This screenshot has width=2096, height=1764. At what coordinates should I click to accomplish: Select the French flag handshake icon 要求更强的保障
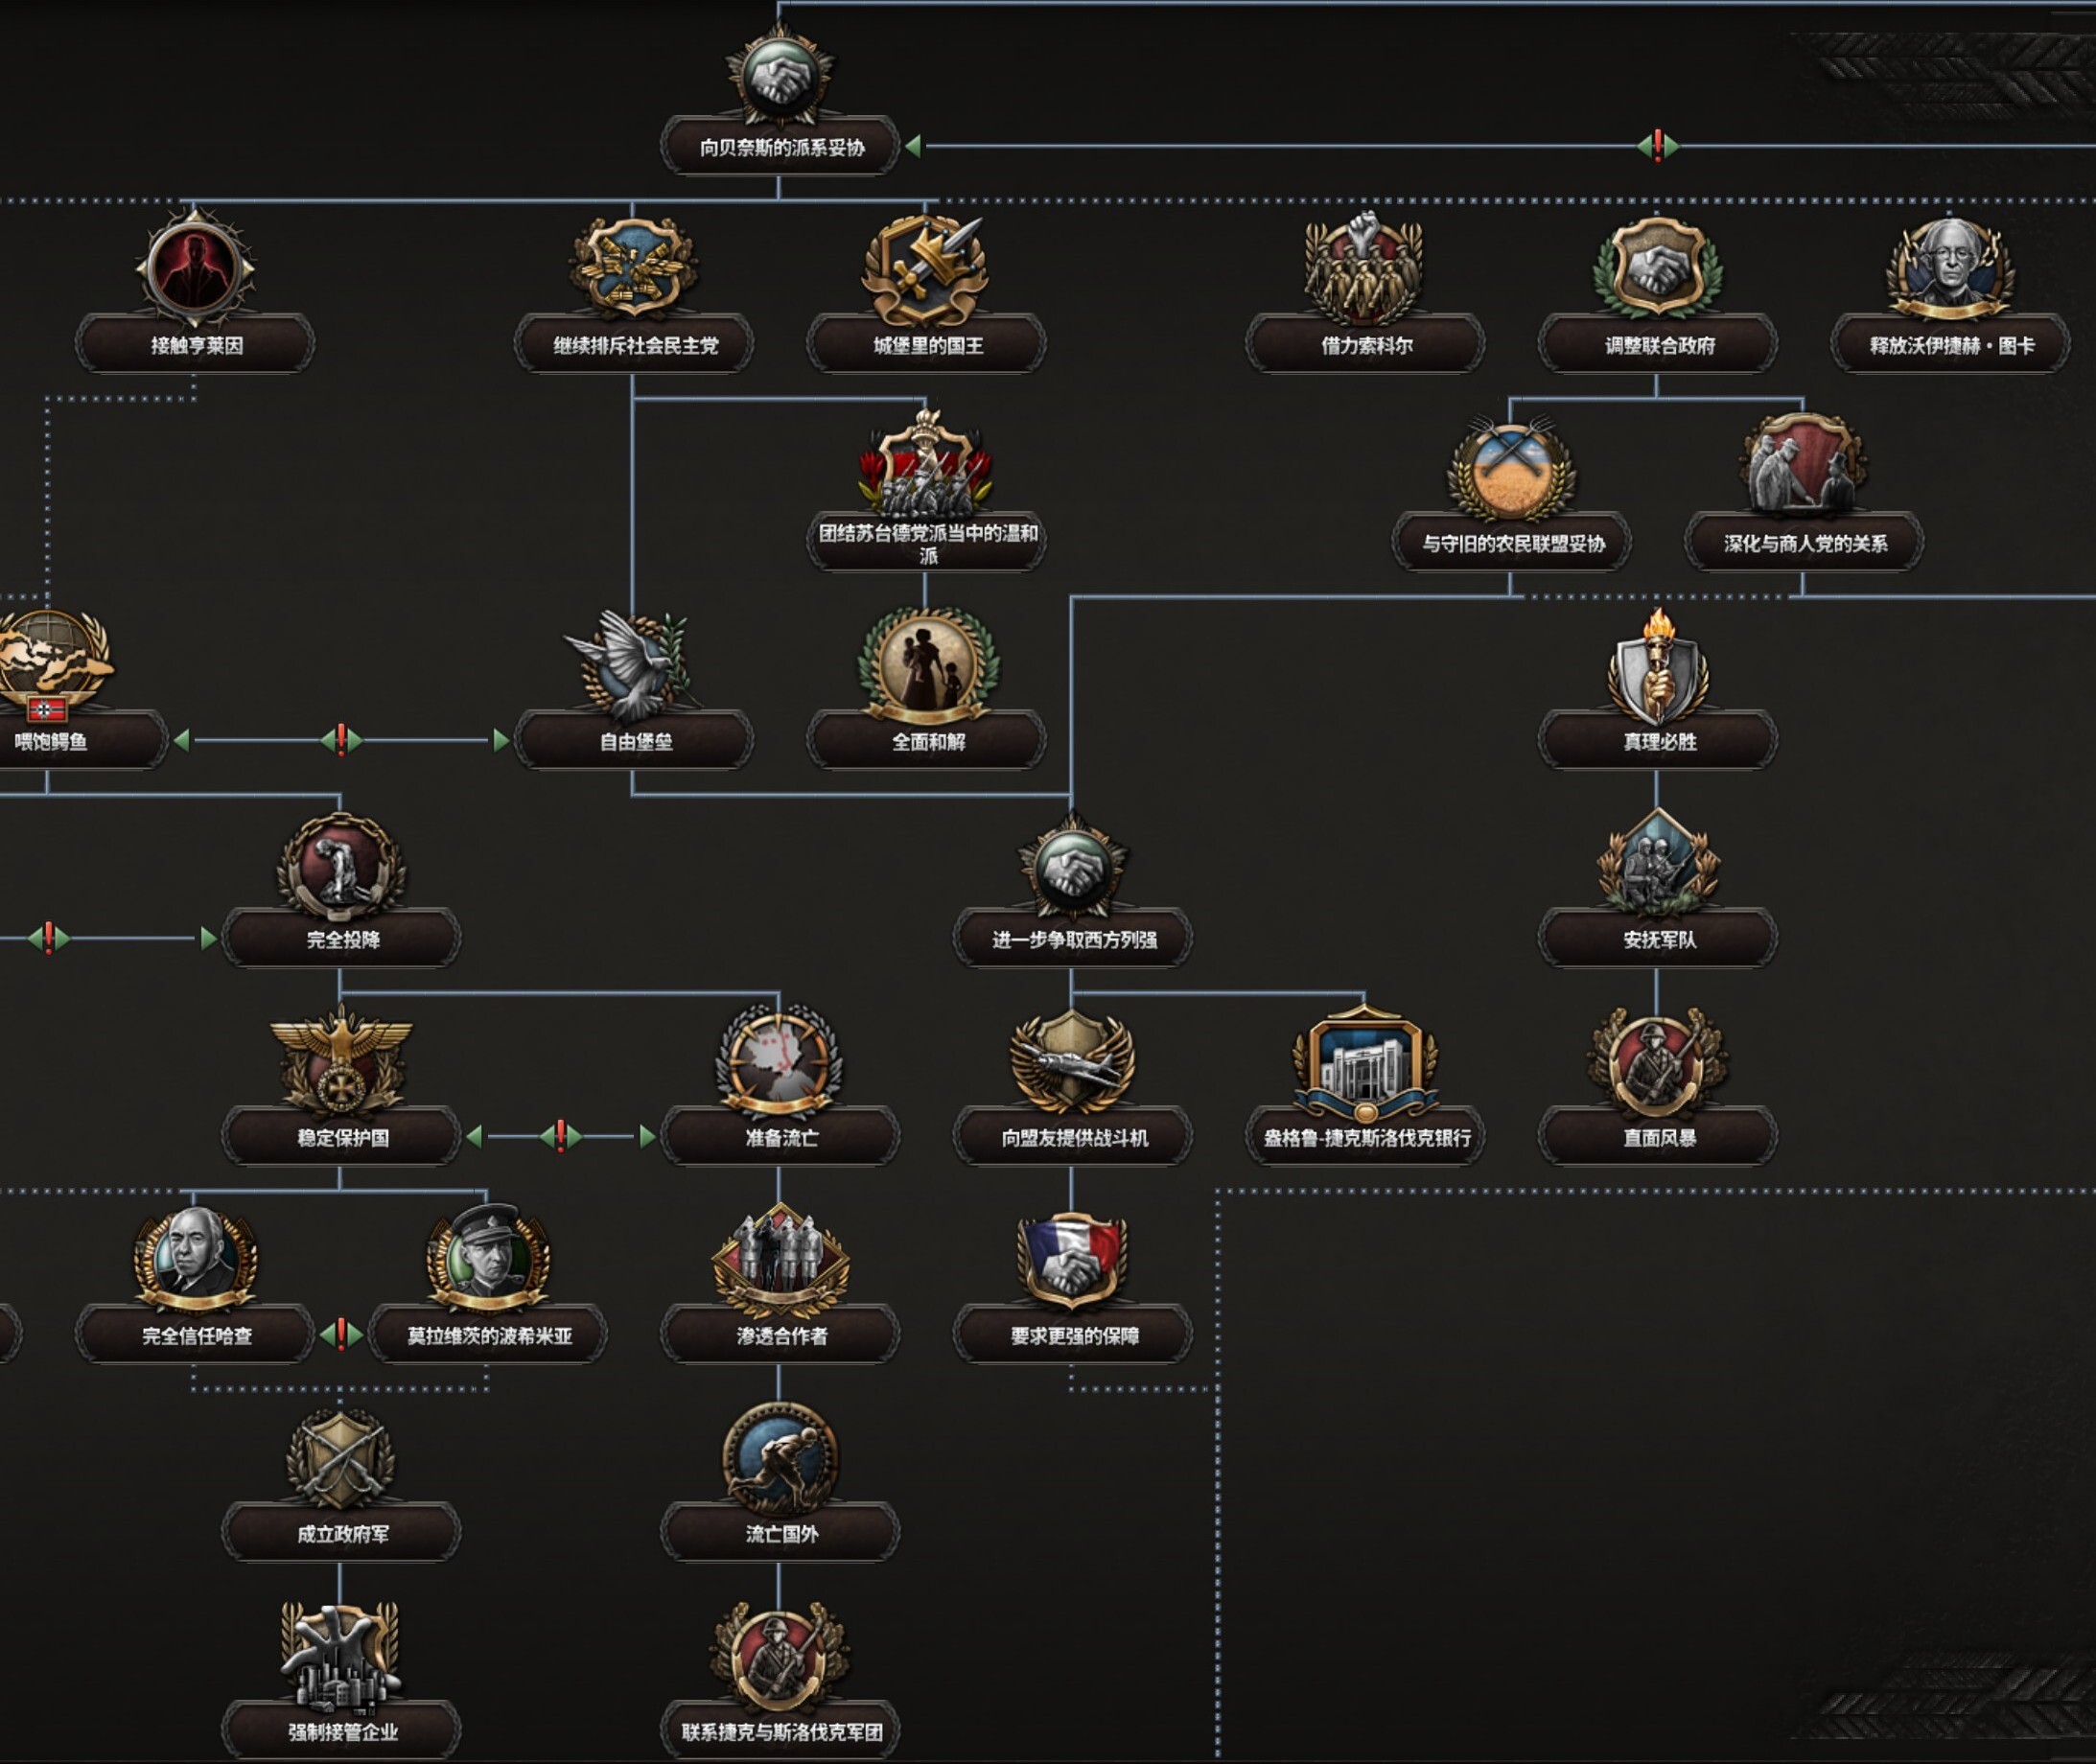click(1072, 1260)
